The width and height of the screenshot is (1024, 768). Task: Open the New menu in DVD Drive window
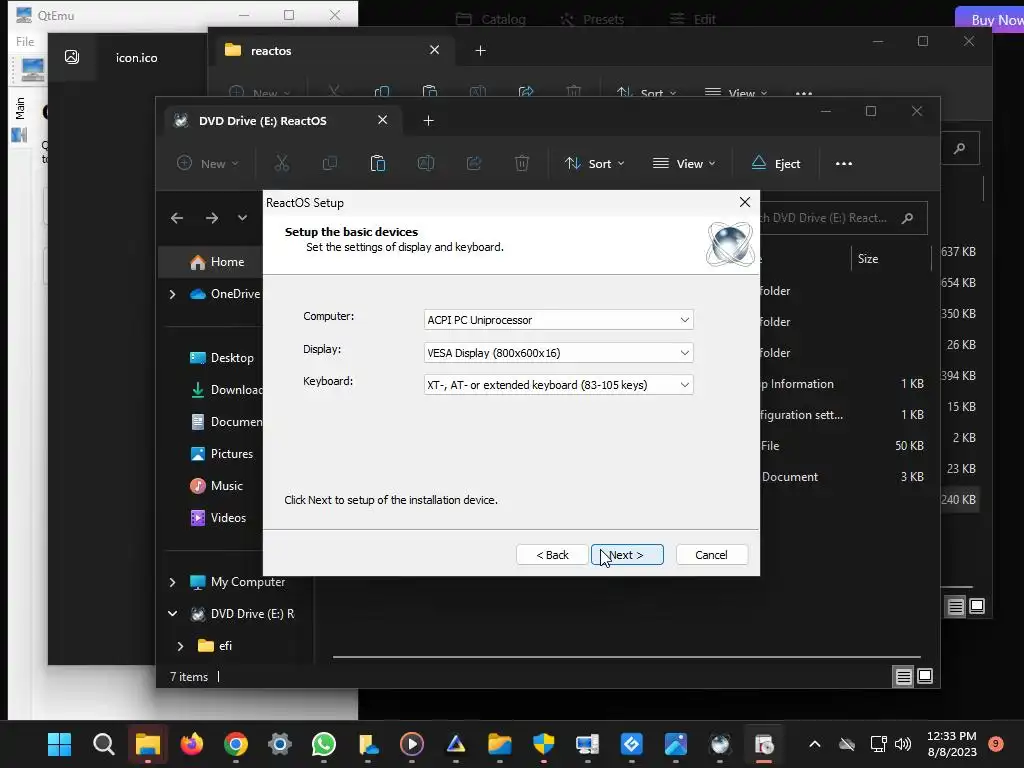point(208,163)
